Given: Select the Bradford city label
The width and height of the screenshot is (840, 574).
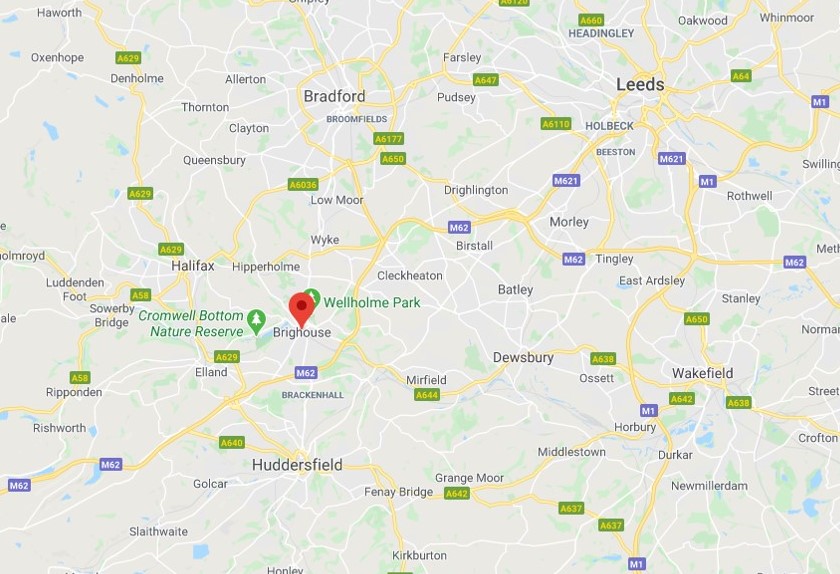Looking at the screenshot, I should pyautogui.click(x=334, y=96).
